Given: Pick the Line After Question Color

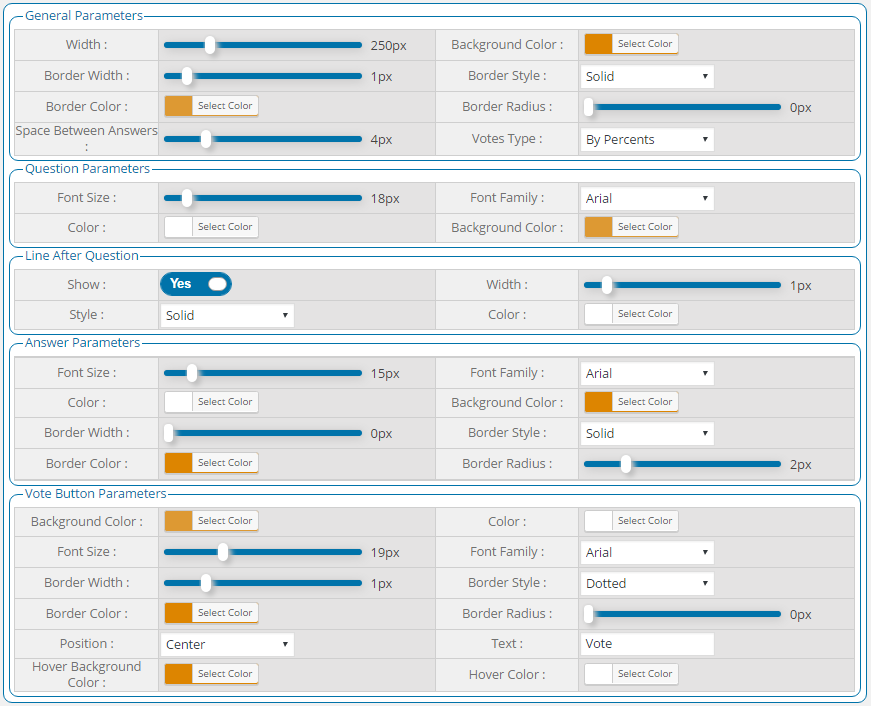Looking at the screenshot, I should click(x=631, y=314).
